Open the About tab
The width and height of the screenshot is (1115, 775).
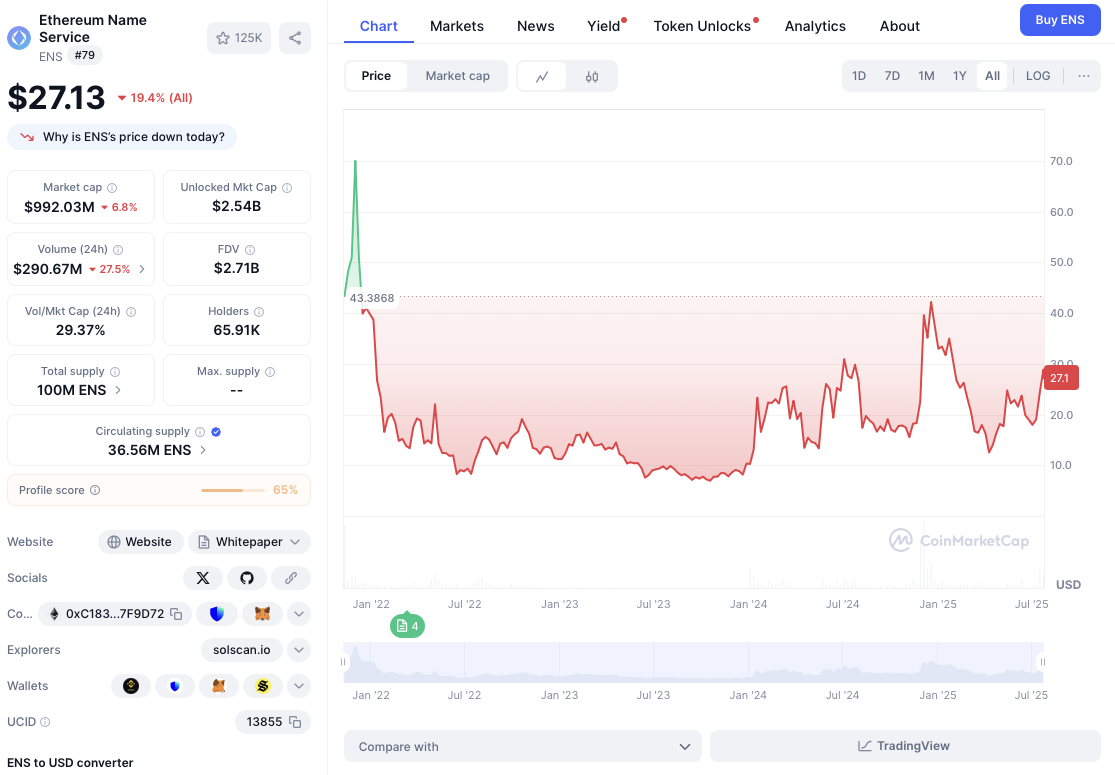(x=900, y=26)
